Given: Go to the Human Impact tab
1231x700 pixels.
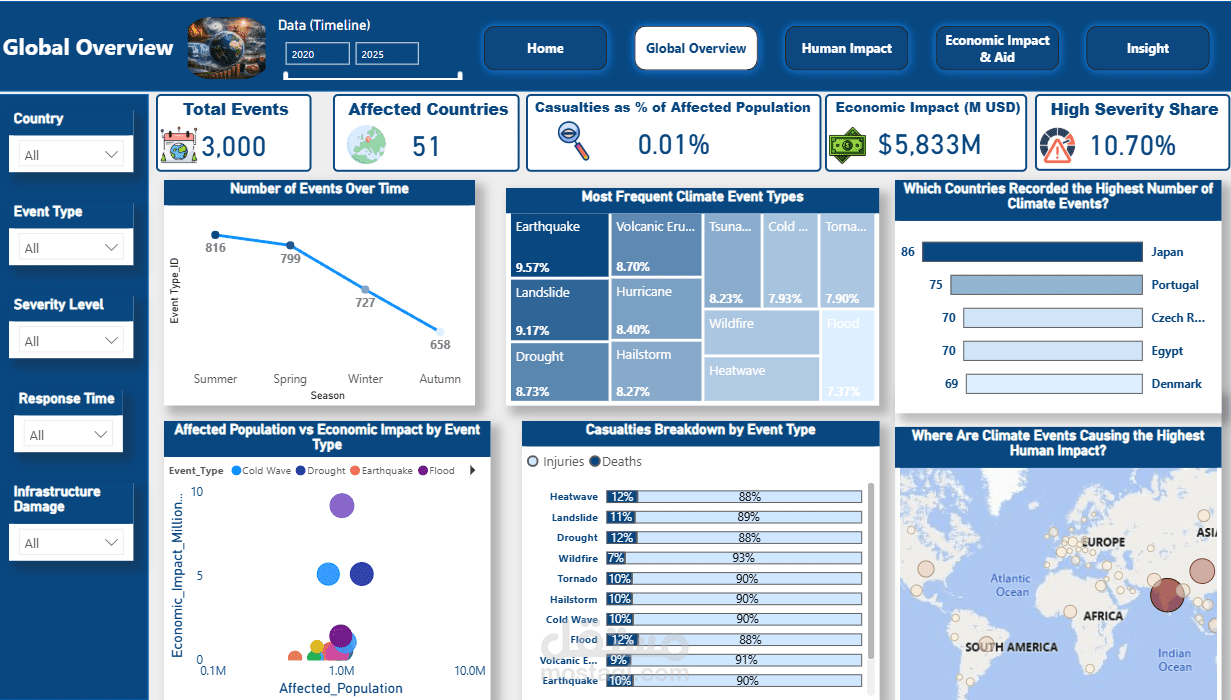Looking at the screenshot, I should [846, 48].
